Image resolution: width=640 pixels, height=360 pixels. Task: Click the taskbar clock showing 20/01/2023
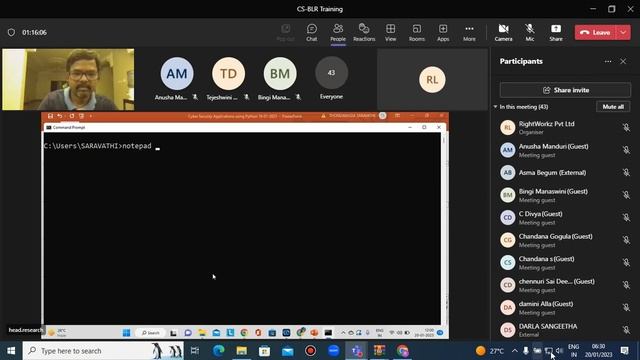598,351
